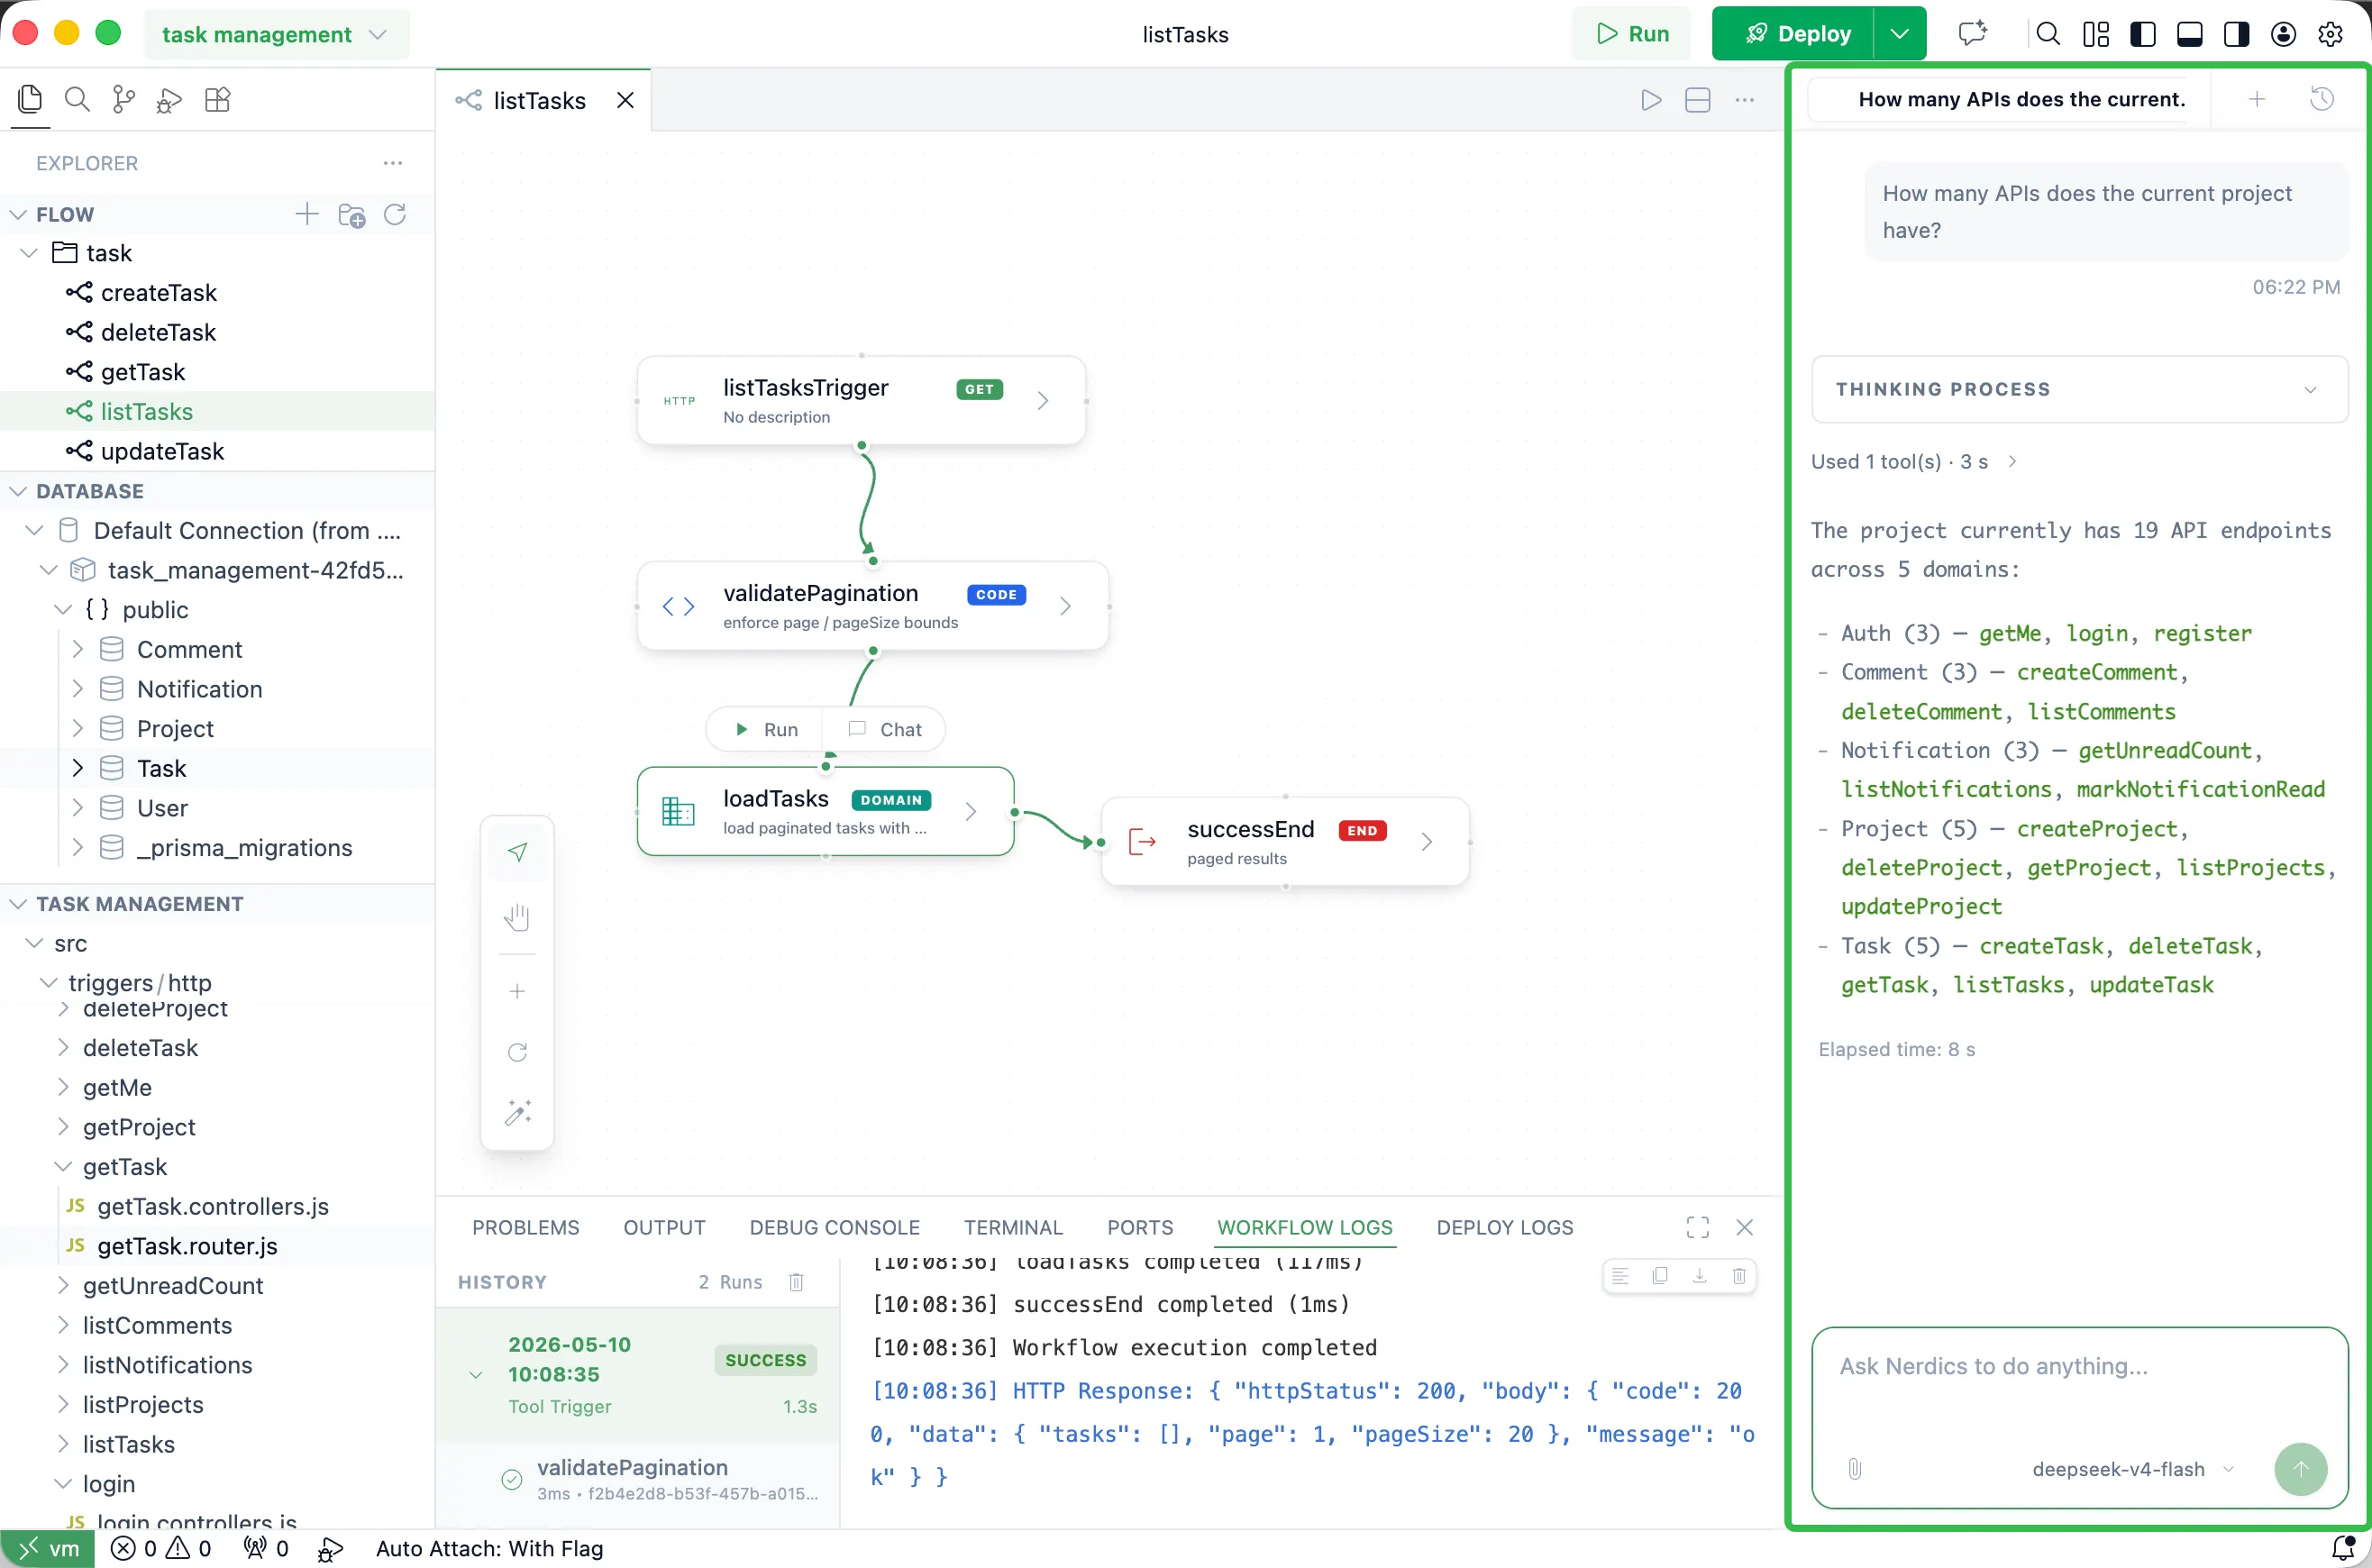Click the AI chat sparkle icon in title bar

[x=1973, y=33]
